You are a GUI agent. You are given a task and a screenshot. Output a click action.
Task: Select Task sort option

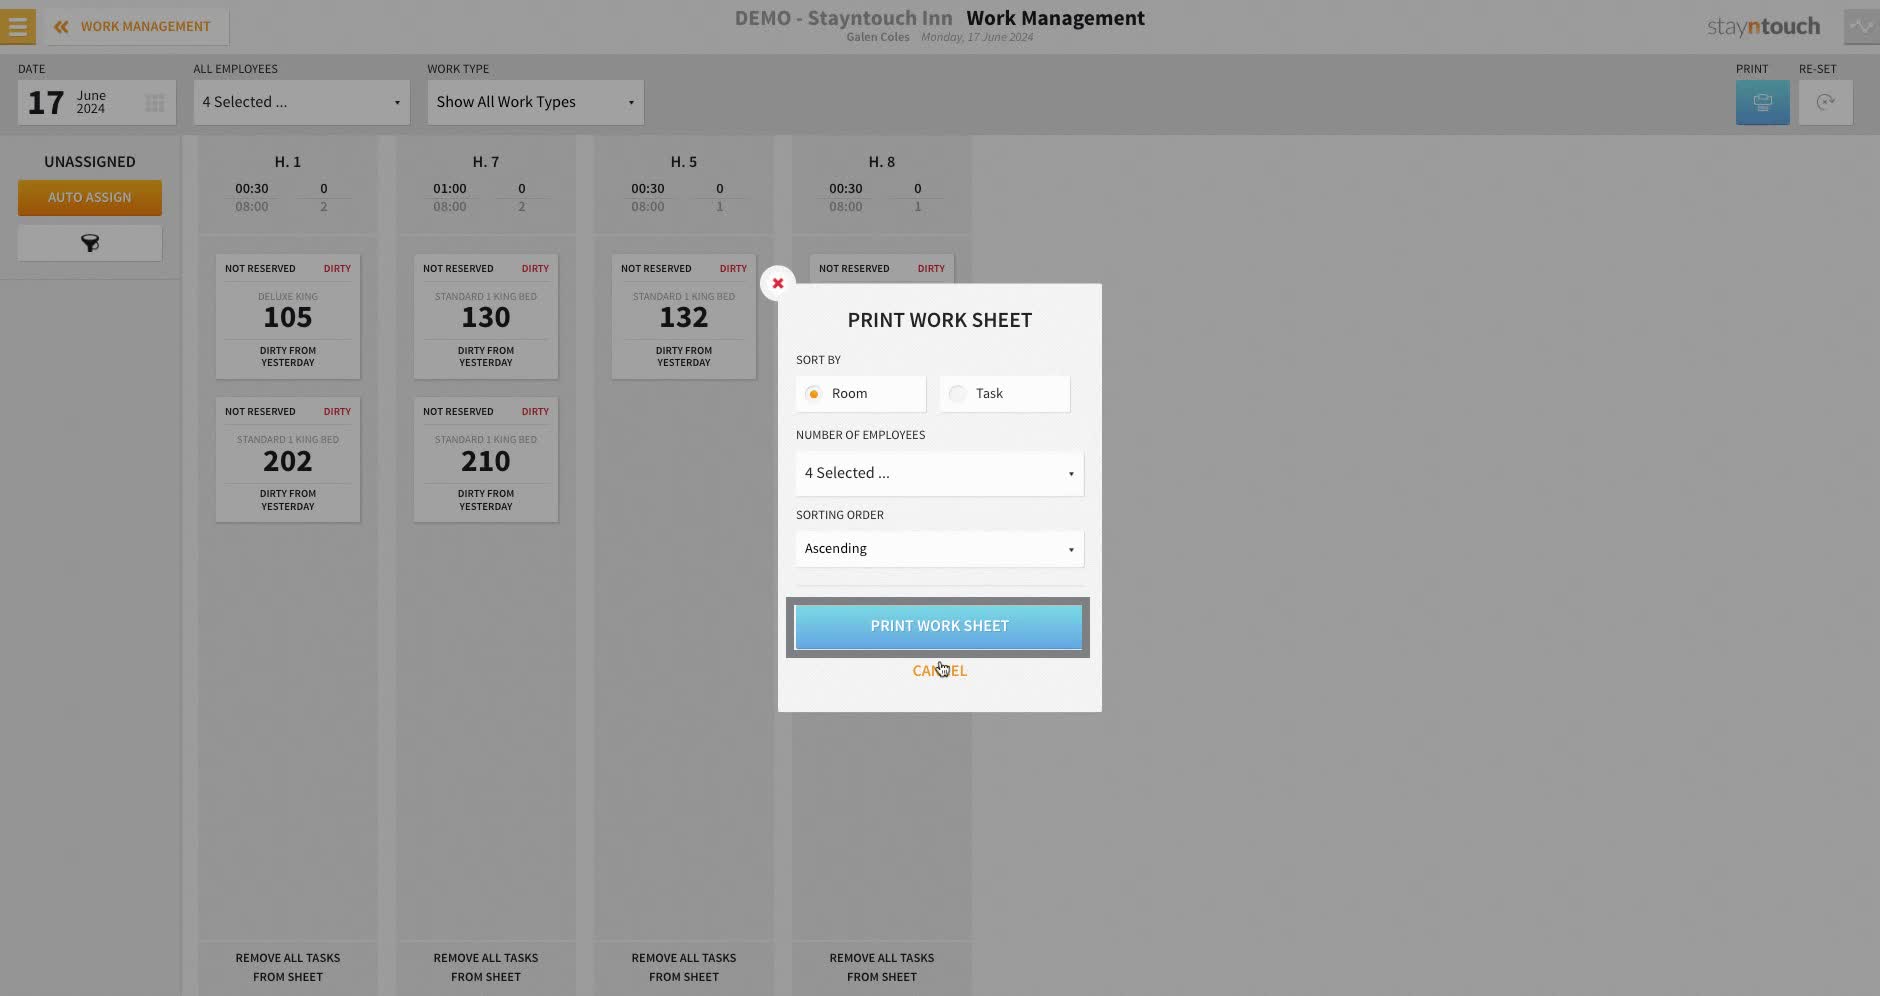pos(1005,394)
